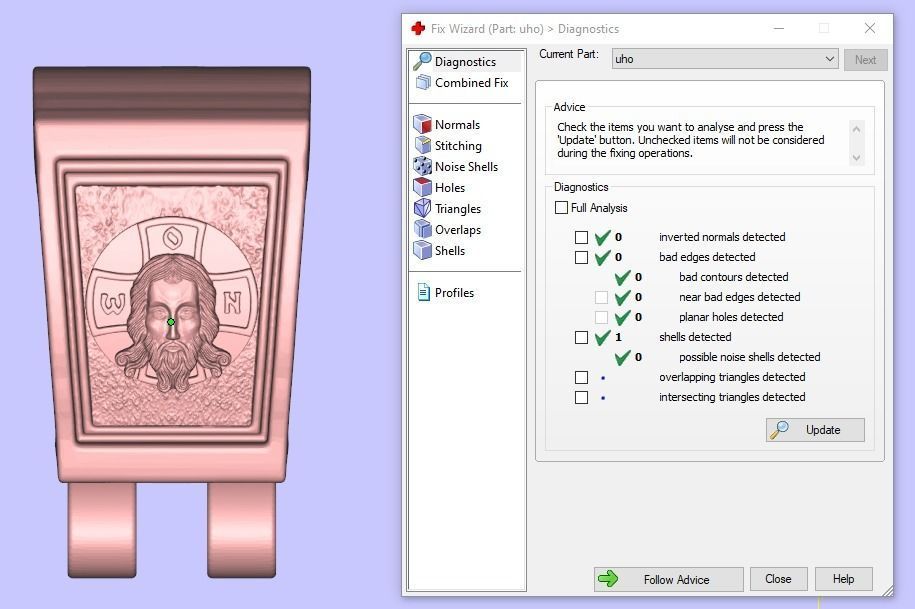Screen dimensions: 915x609
Task: Select the Normals cube icon
Action: point(422,124)
